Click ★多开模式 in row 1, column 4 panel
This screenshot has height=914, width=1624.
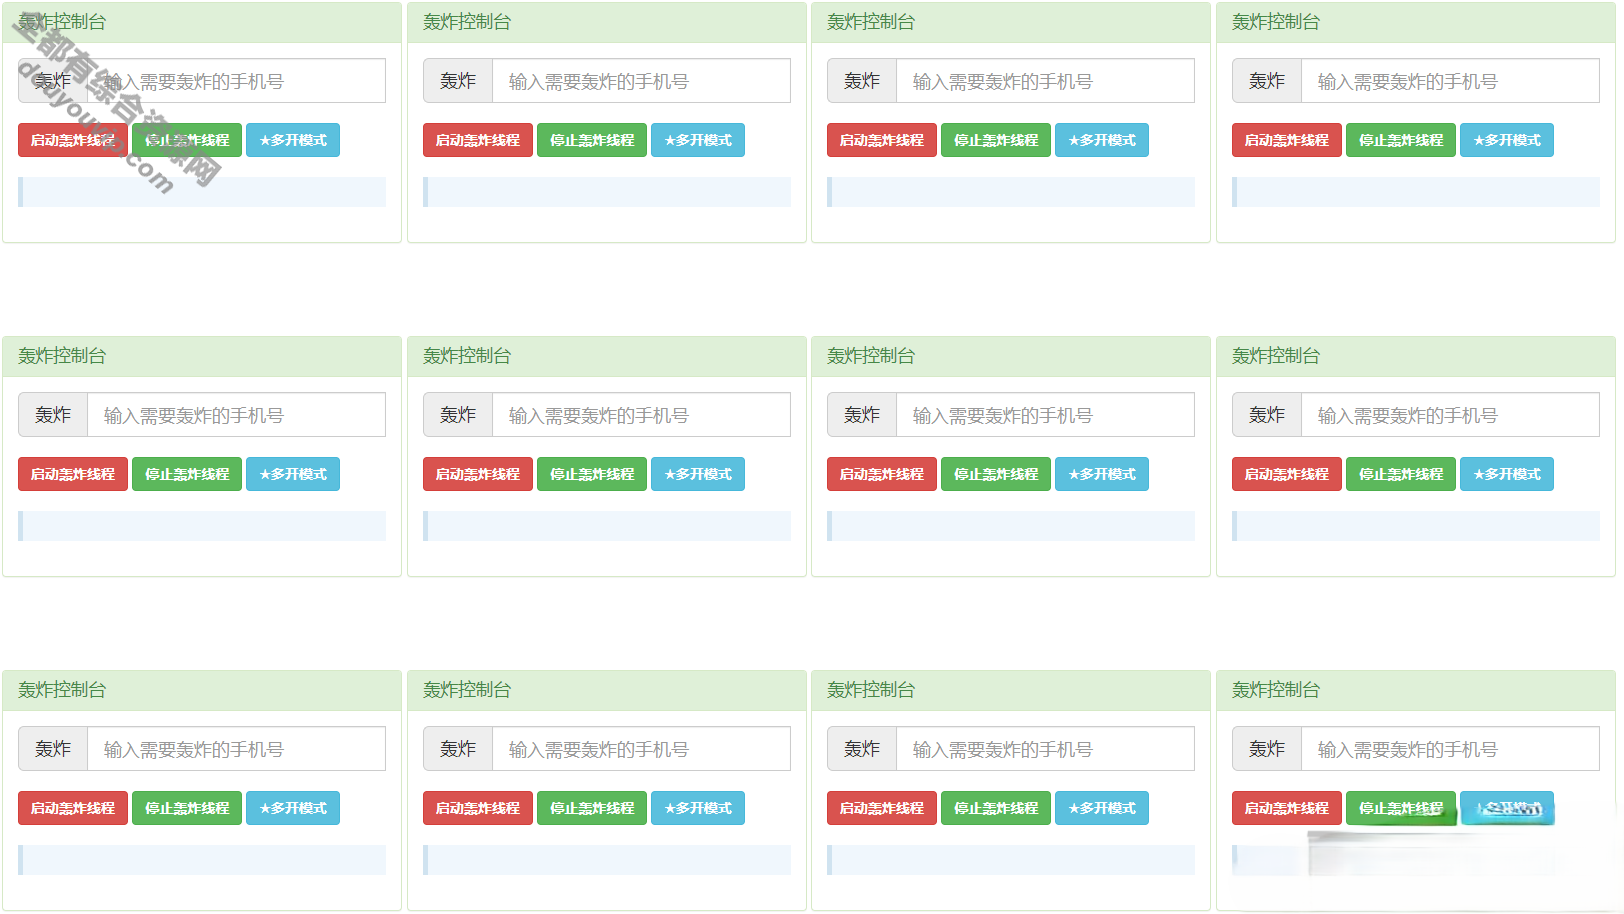click(x=1507, y=140)
